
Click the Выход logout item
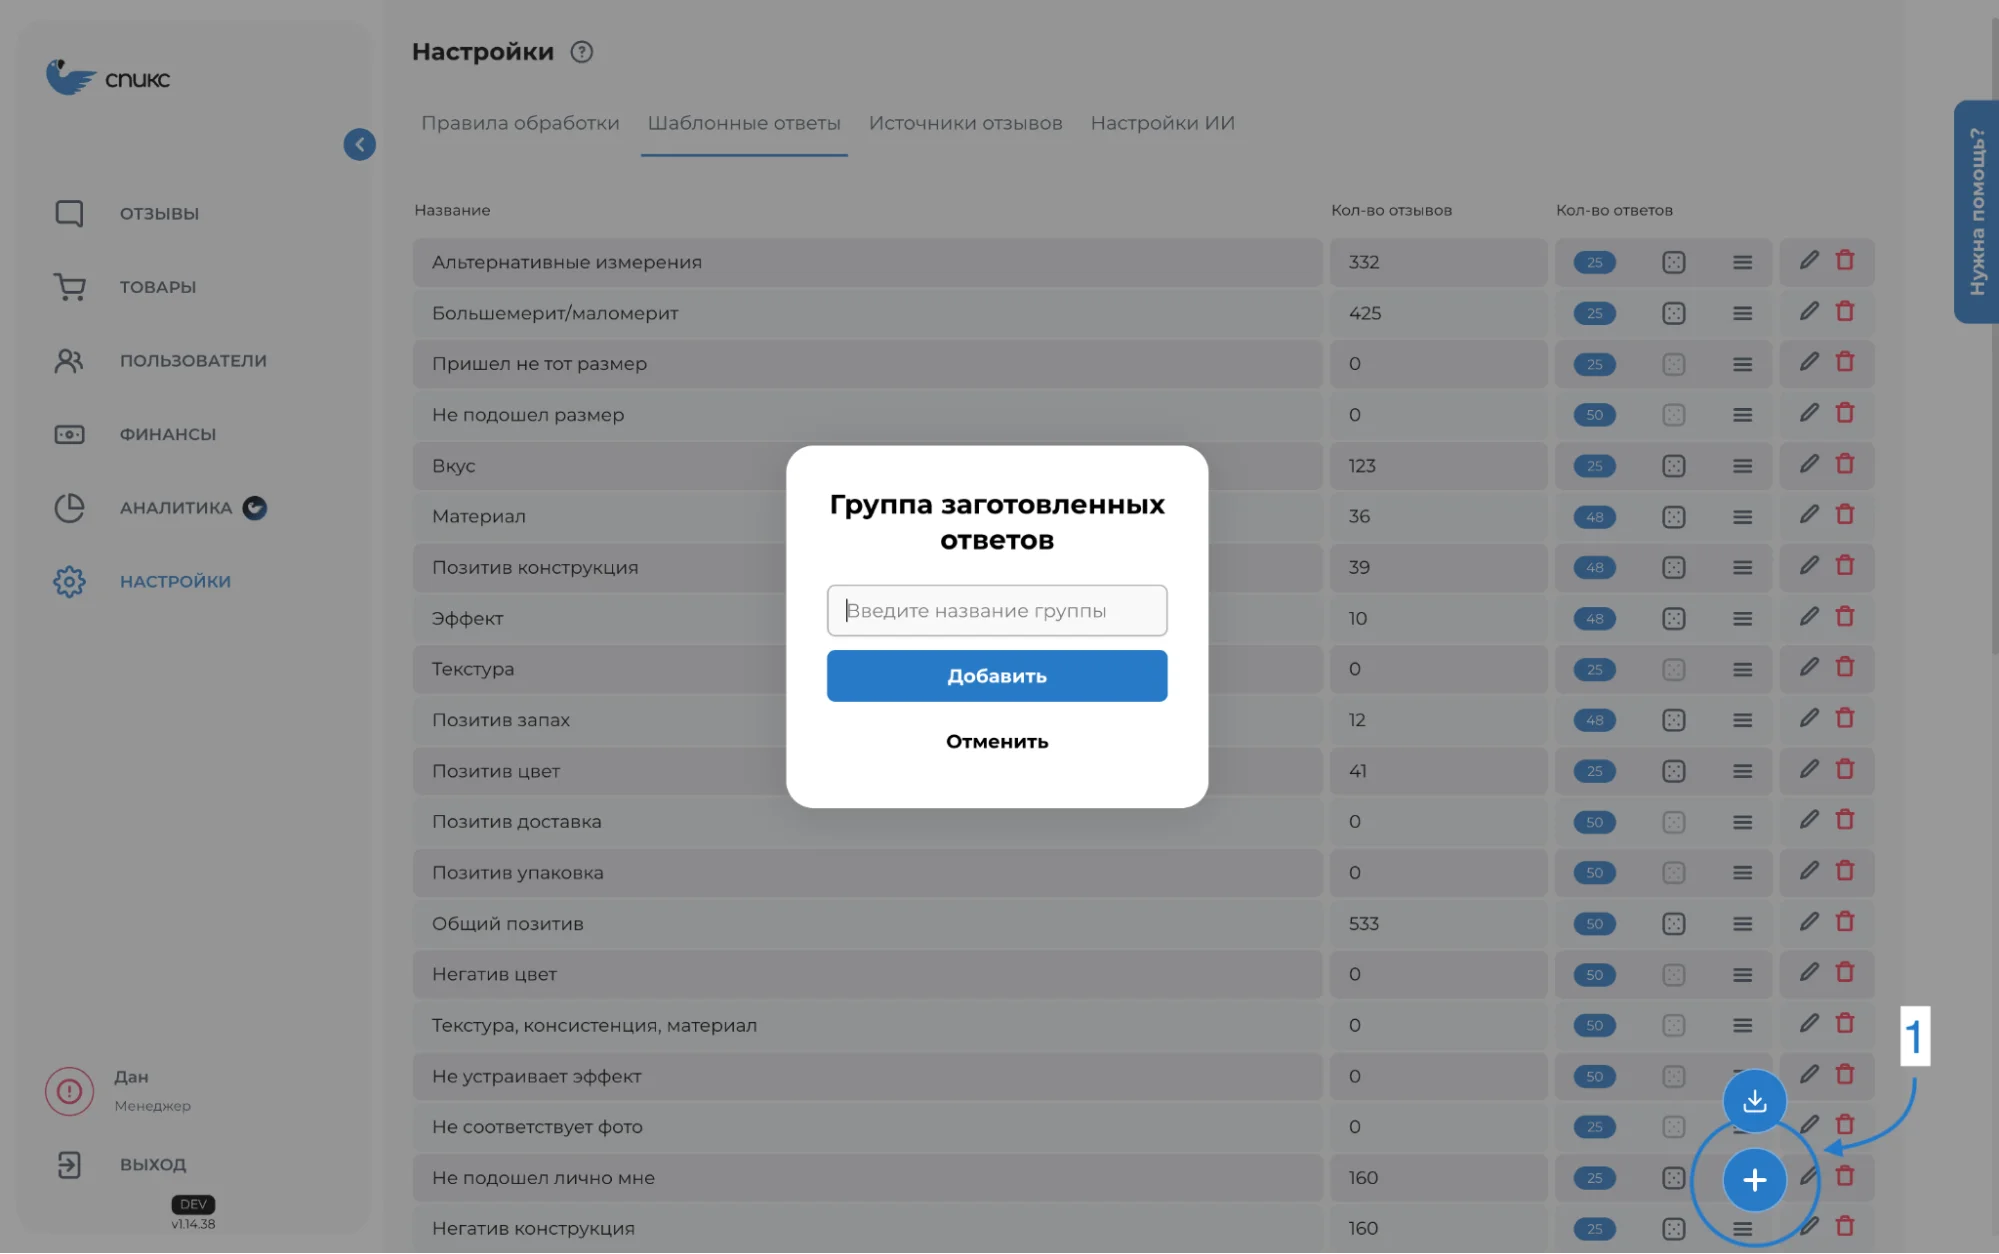click(x=121, y=1164)
